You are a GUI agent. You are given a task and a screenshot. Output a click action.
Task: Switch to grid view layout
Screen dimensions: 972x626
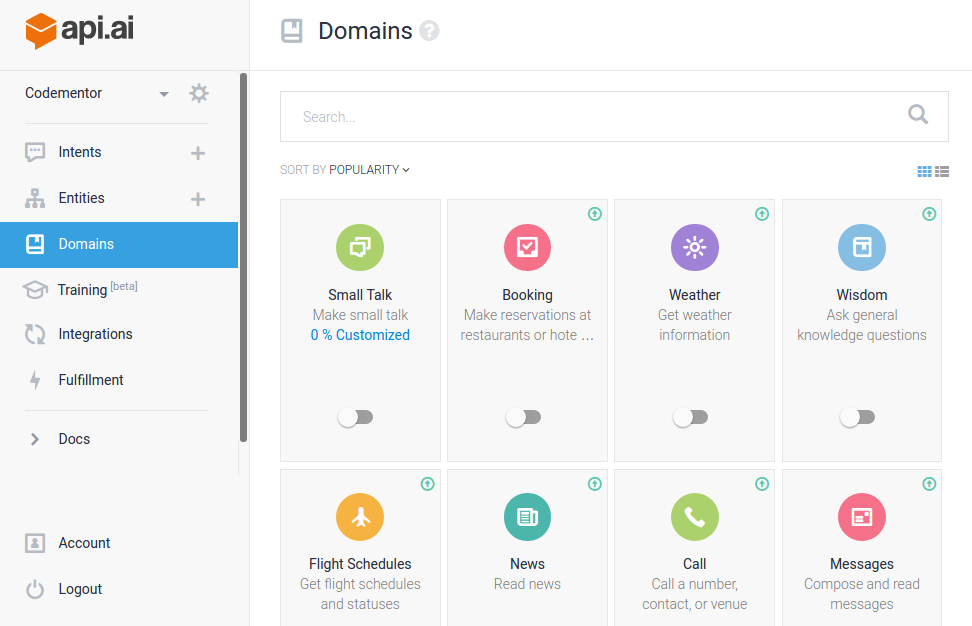click(x=924, y=172)
